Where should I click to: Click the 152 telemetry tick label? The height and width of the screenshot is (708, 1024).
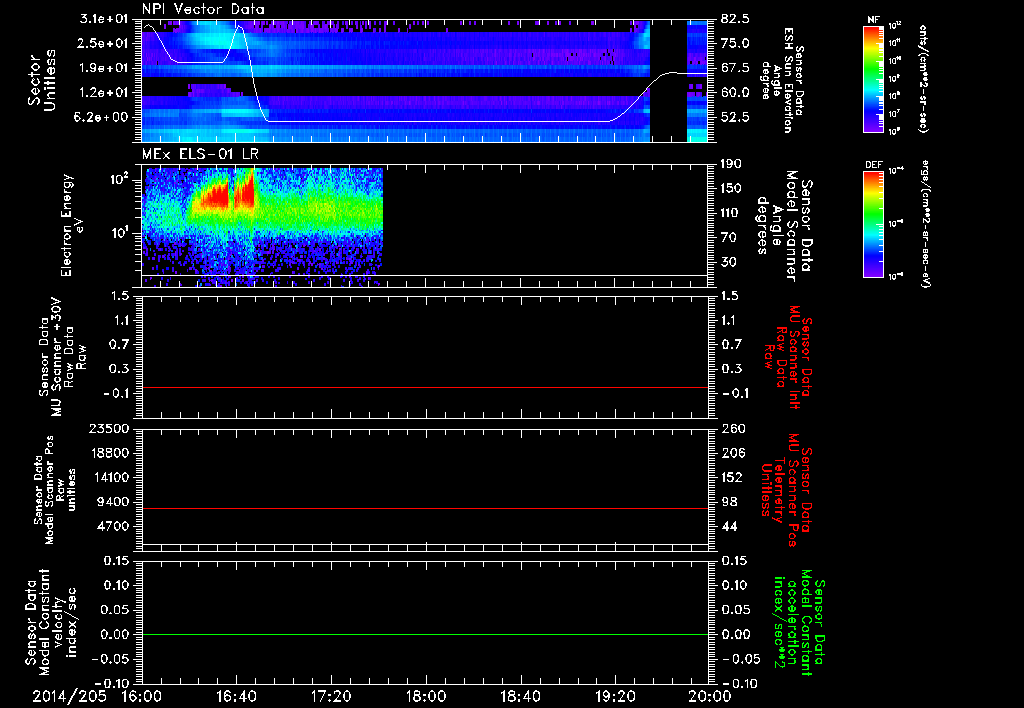click(x=731, y=477)
